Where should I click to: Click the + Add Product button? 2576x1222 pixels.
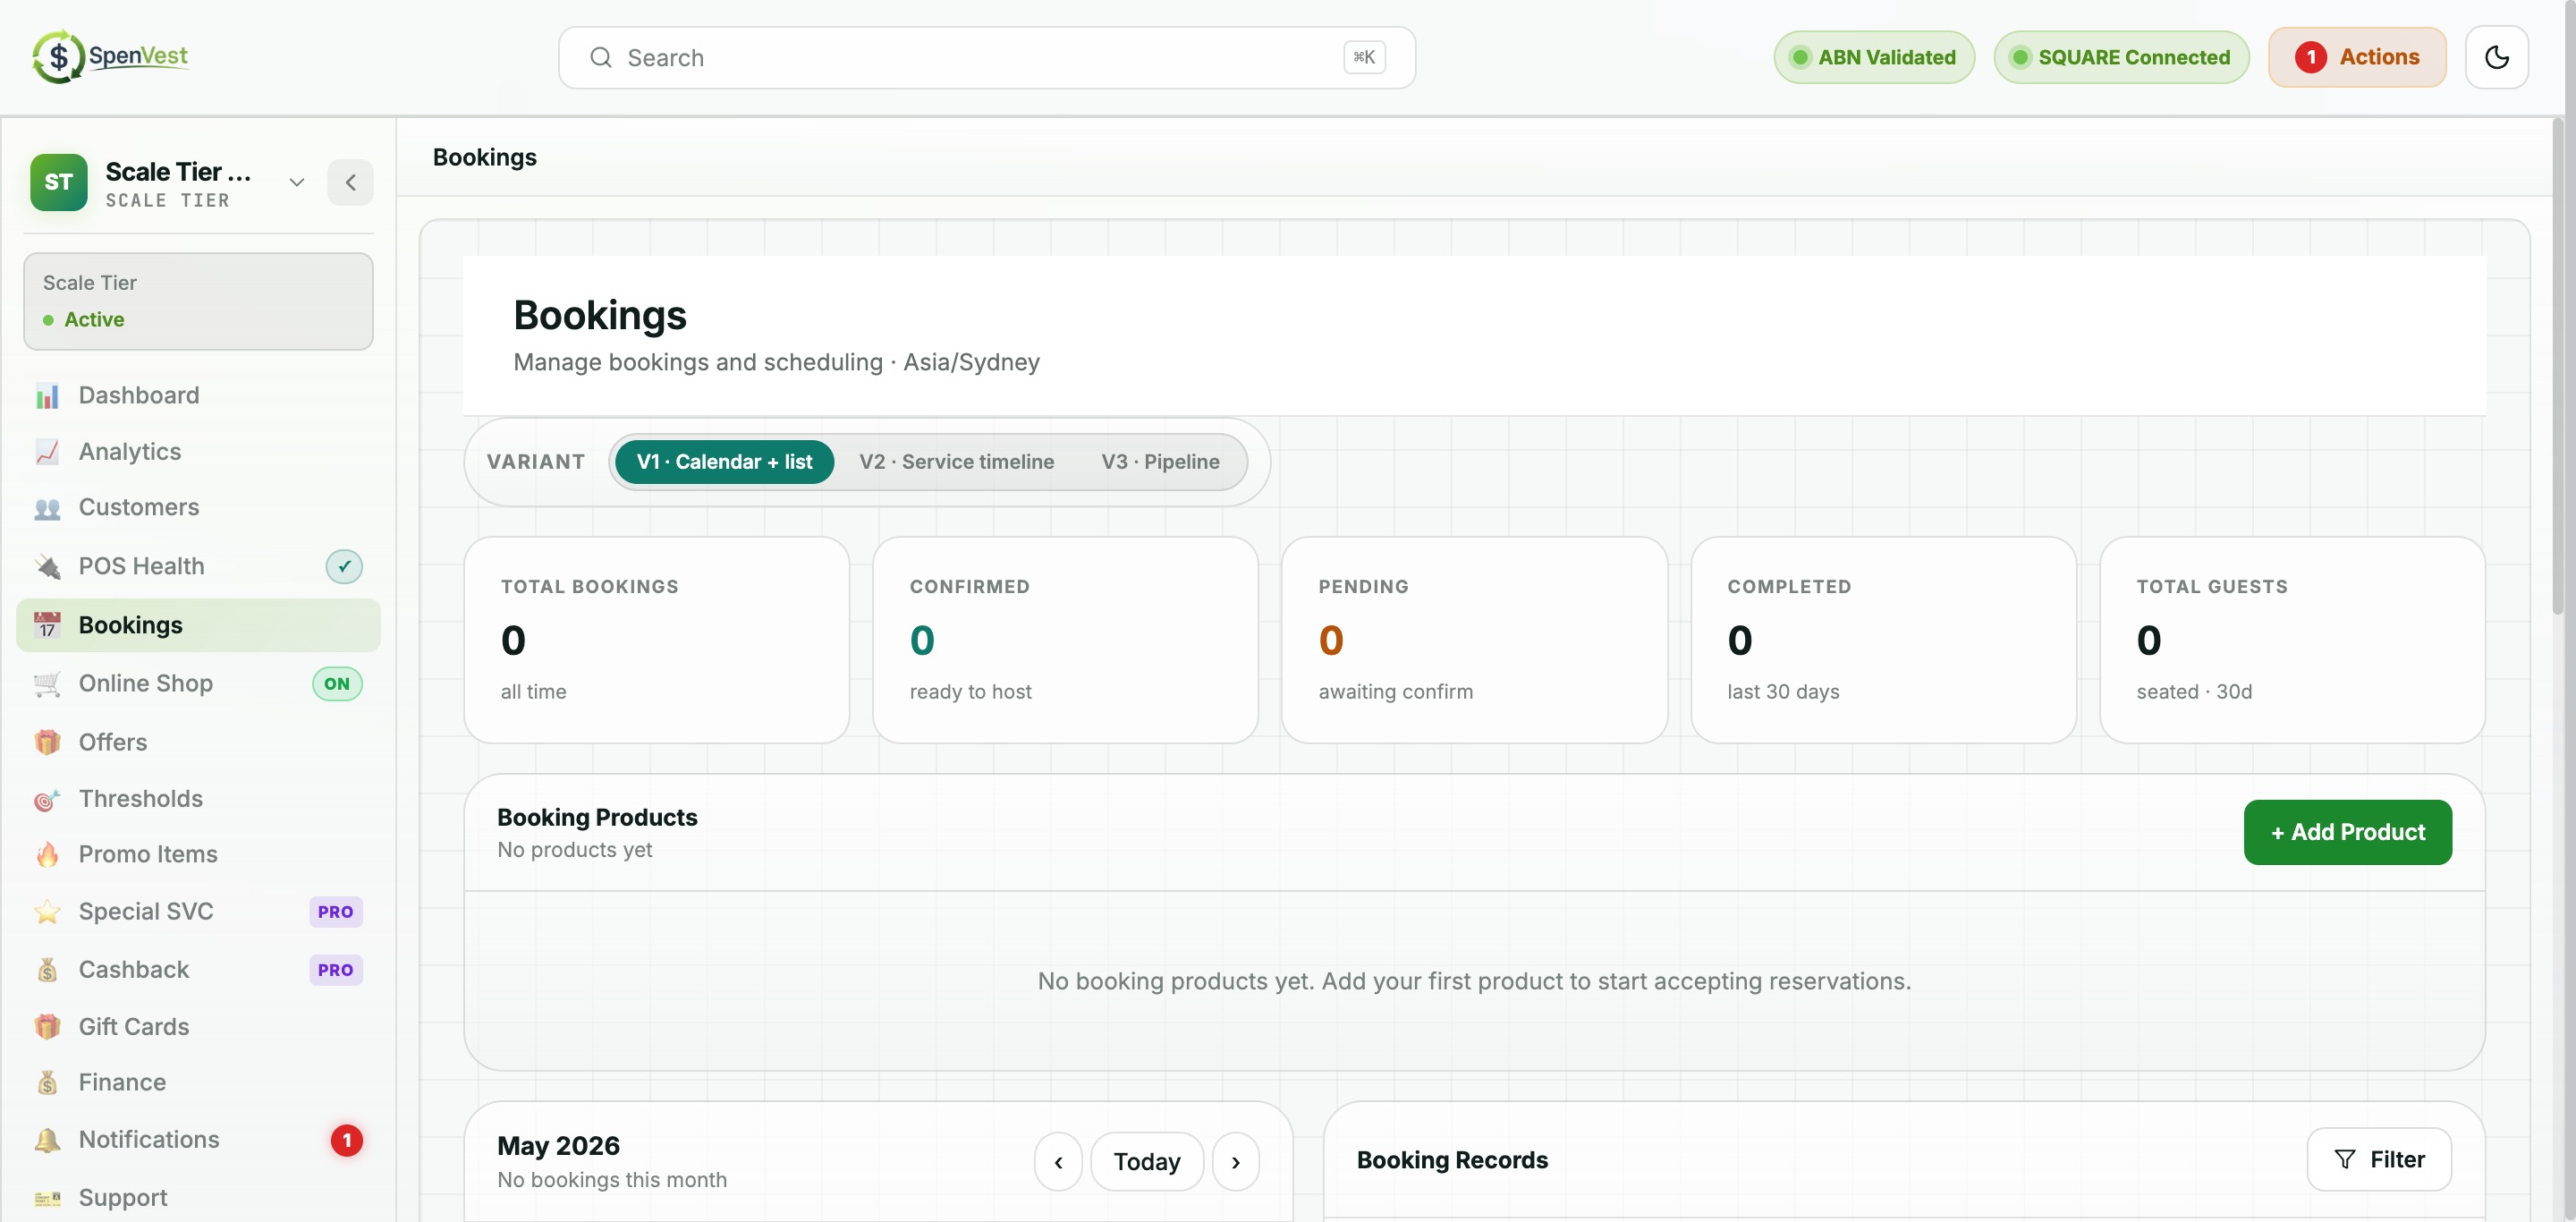pos(2347,832)
